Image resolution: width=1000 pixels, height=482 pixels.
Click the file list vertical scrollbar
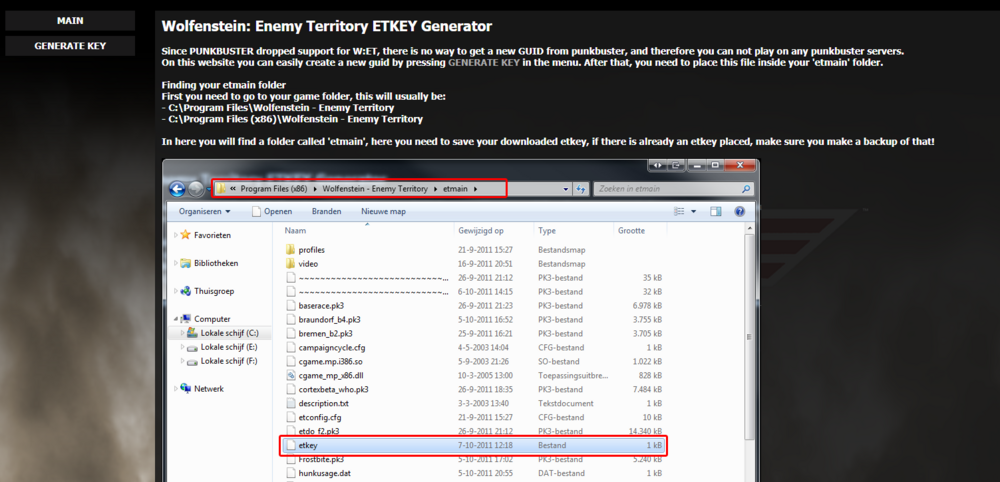(x=749, y=337)
